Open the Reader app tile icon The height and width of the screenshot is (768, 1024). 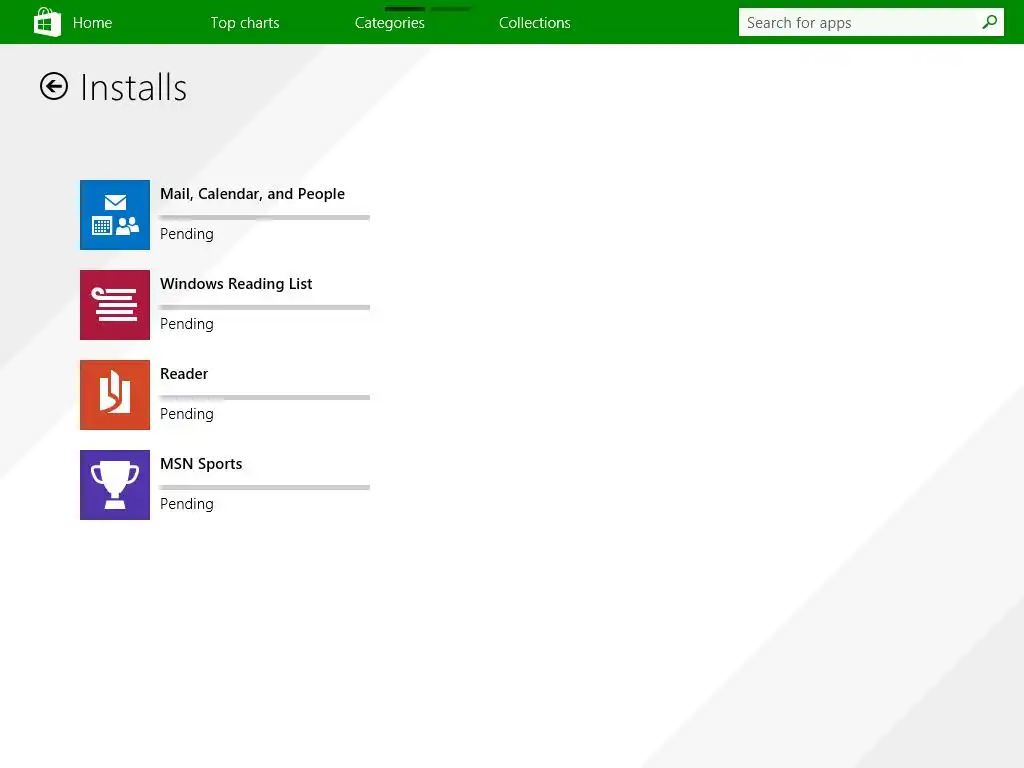[115, 395]
